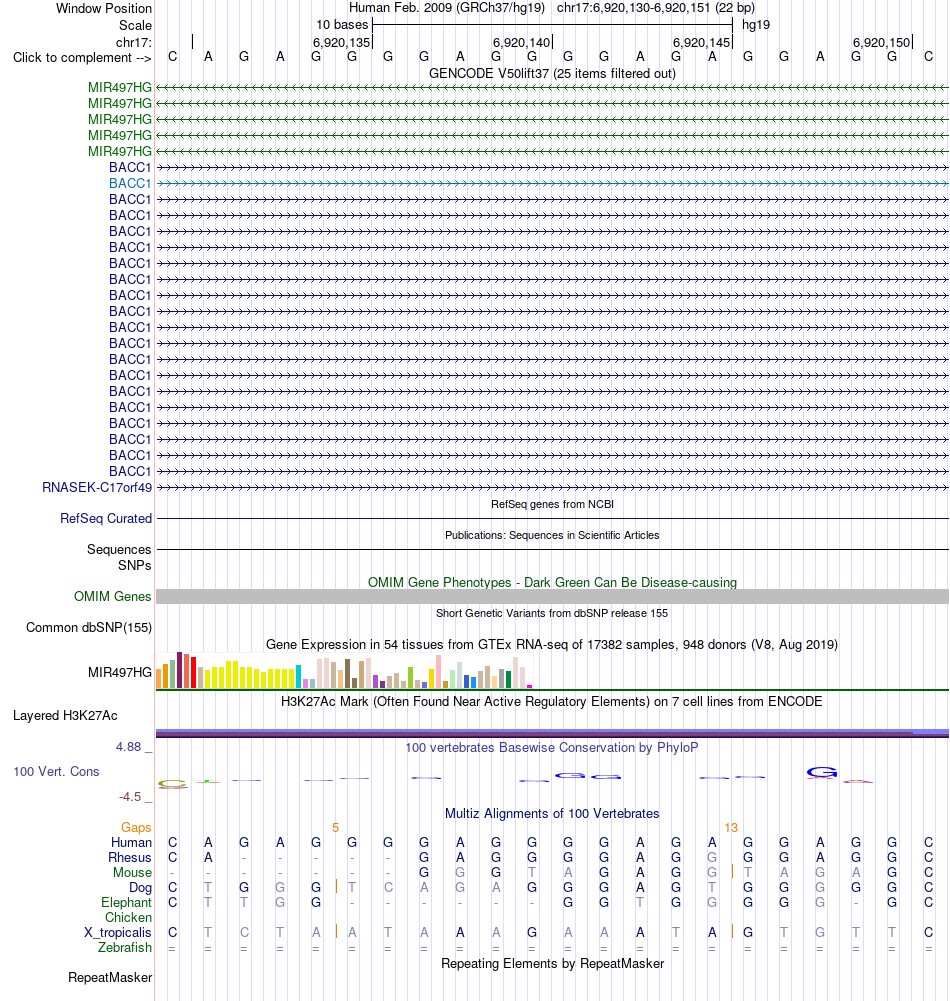Click the purple Layered H3K27Ac signal band
Screen dimensions: 950x1001
coord(552,734)
